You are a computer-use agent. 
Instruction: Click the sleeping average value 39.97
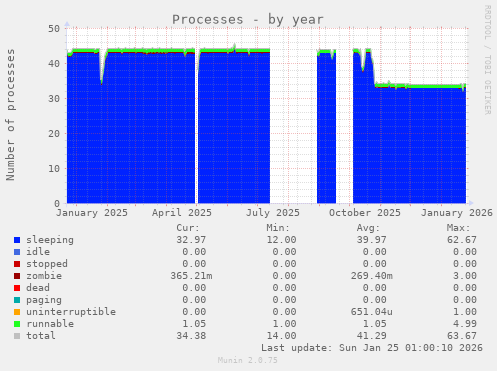(371, 240)
